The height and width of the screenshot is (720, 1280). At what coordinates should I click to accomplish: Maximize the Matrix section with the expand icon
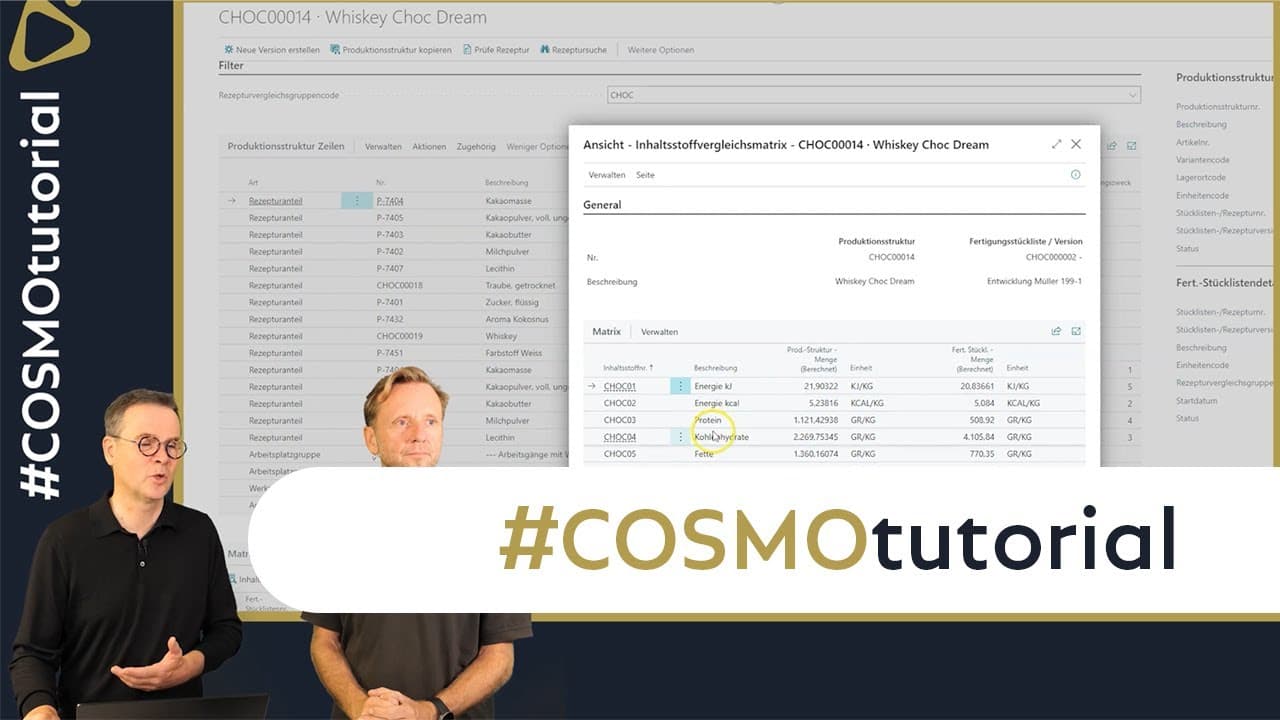coord(1076,331)
